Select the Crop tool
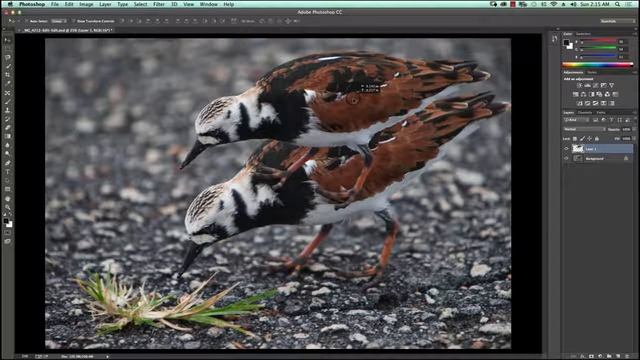The image size is (640, 360). pos(7,75)
